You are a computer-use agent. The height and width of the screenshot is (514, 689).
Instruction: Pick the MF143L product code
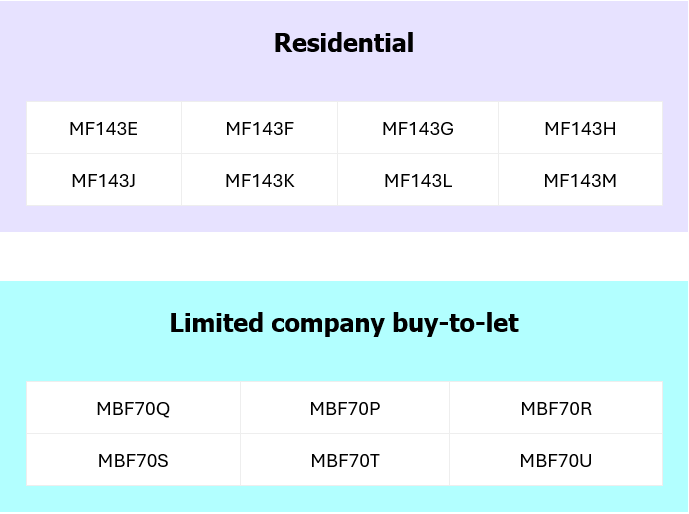tap(418, 180)
